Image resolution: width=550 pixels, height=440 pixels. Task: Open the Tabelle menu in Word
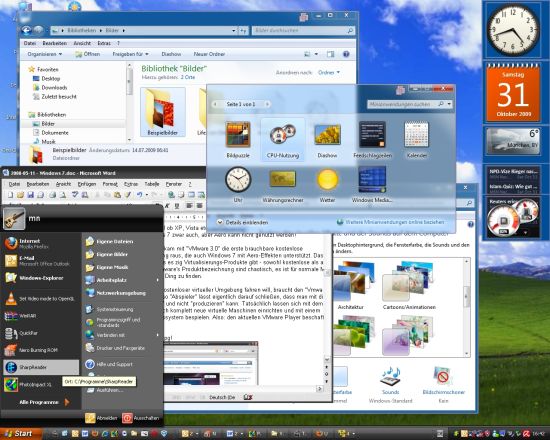152,184
